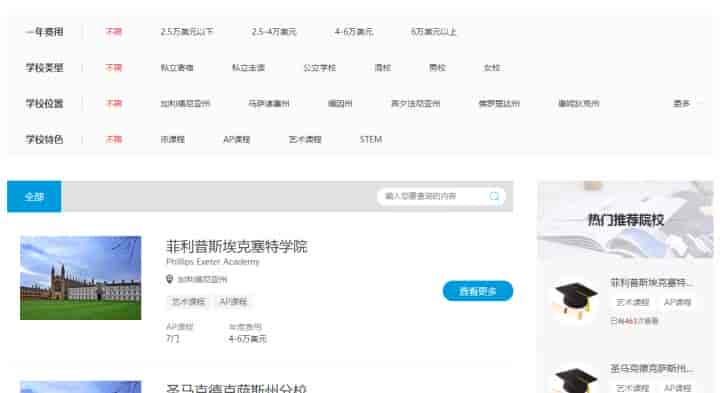Screen dimensions: 720x393
Task: Click the 热门推荐院校 banner
Action: (x=625, y=219)
